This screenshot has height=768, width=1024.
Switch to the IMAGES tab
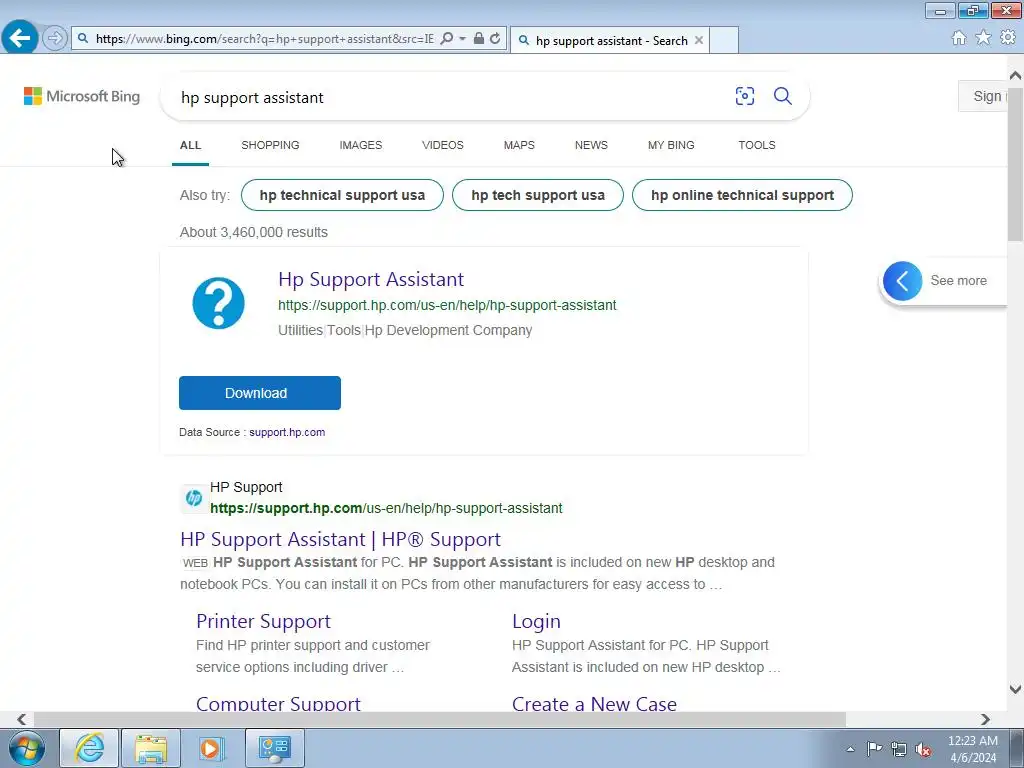pos(360,145)
